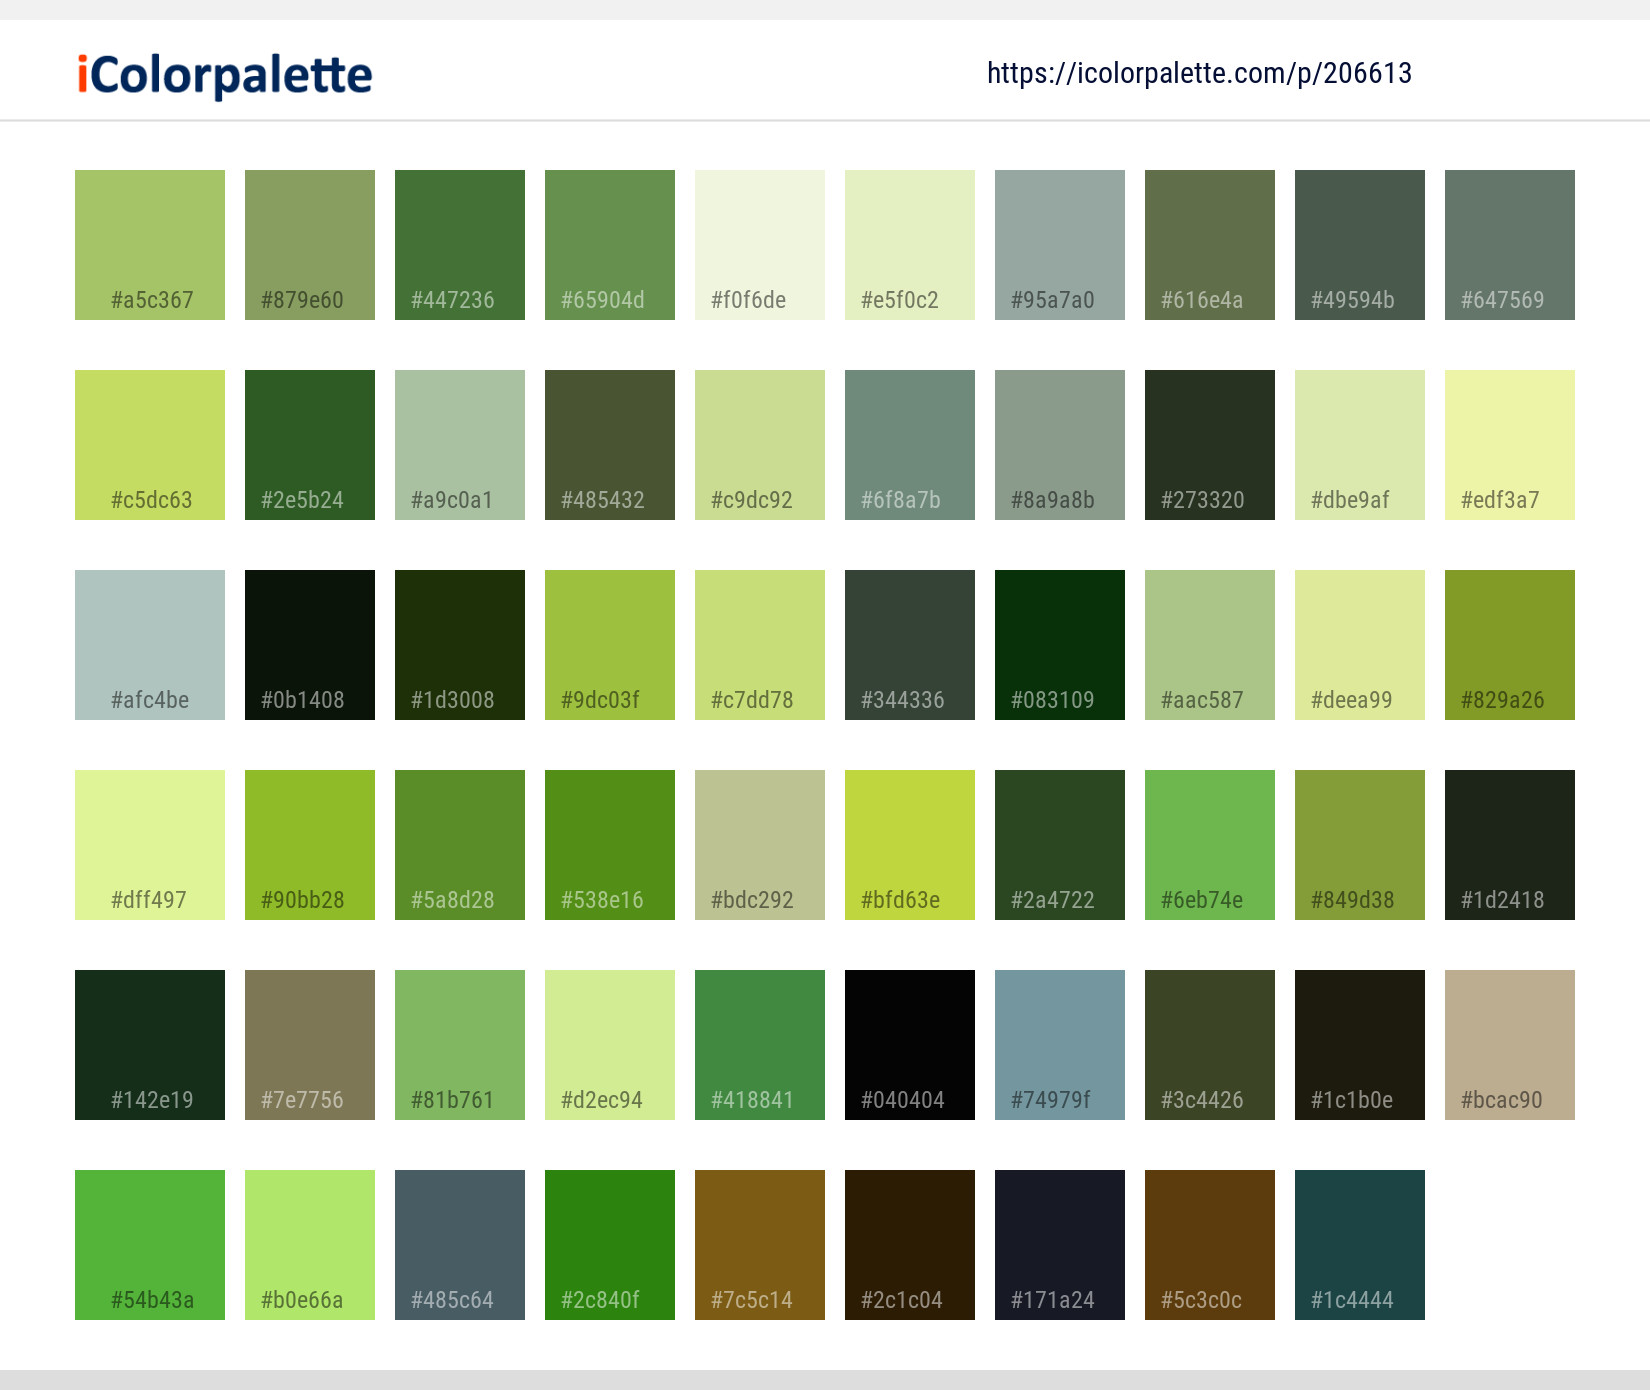The width and height of the screenshot is (1650, 1390).
Task: Click the #1d3008 swatch
Action: 460,645
